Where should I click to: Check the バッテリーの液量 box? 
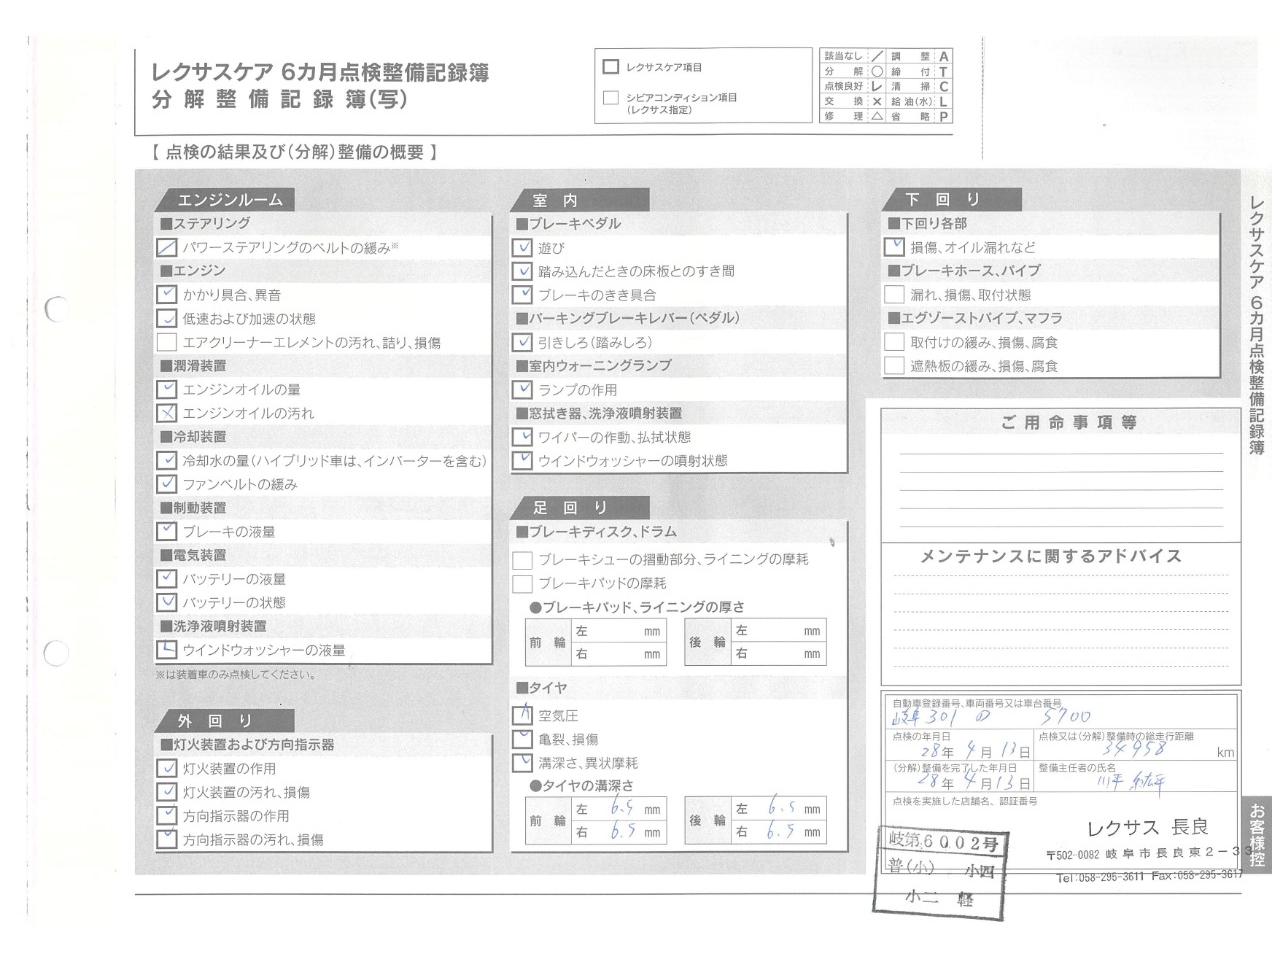coord(167,579)
